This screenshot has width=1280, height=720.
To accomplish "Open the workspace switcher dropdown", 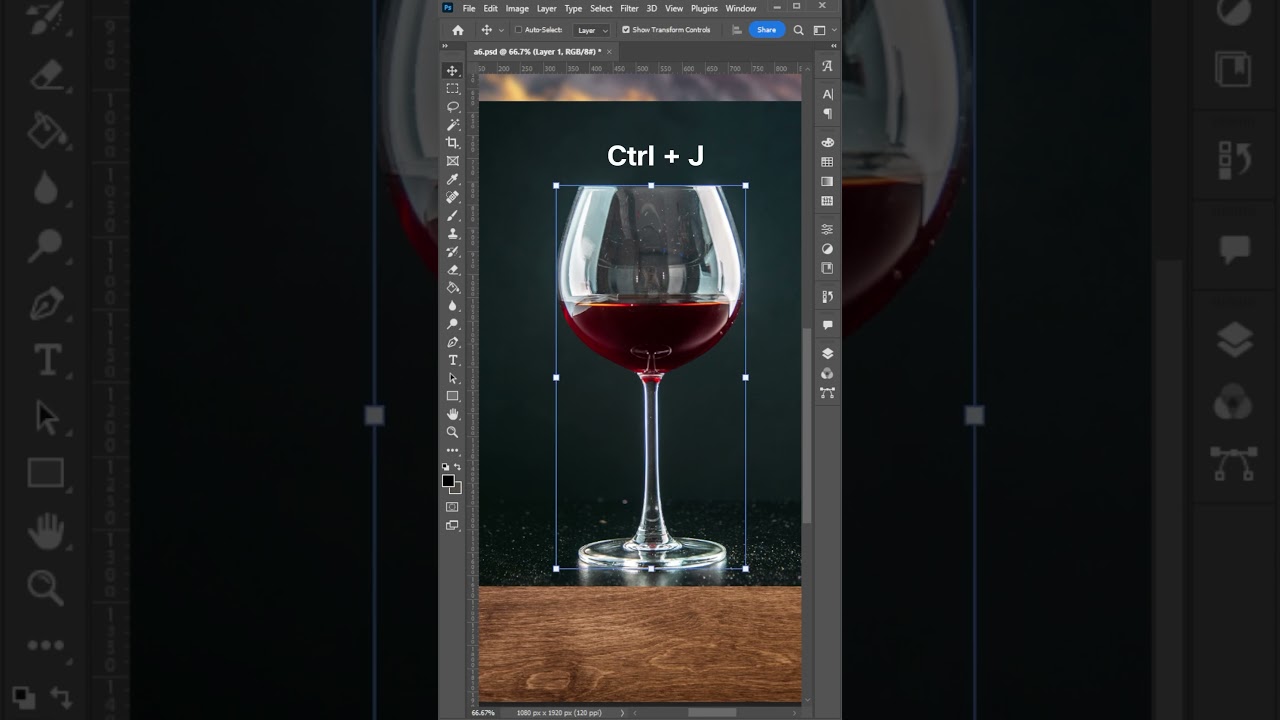I will [x=824, y=30].
